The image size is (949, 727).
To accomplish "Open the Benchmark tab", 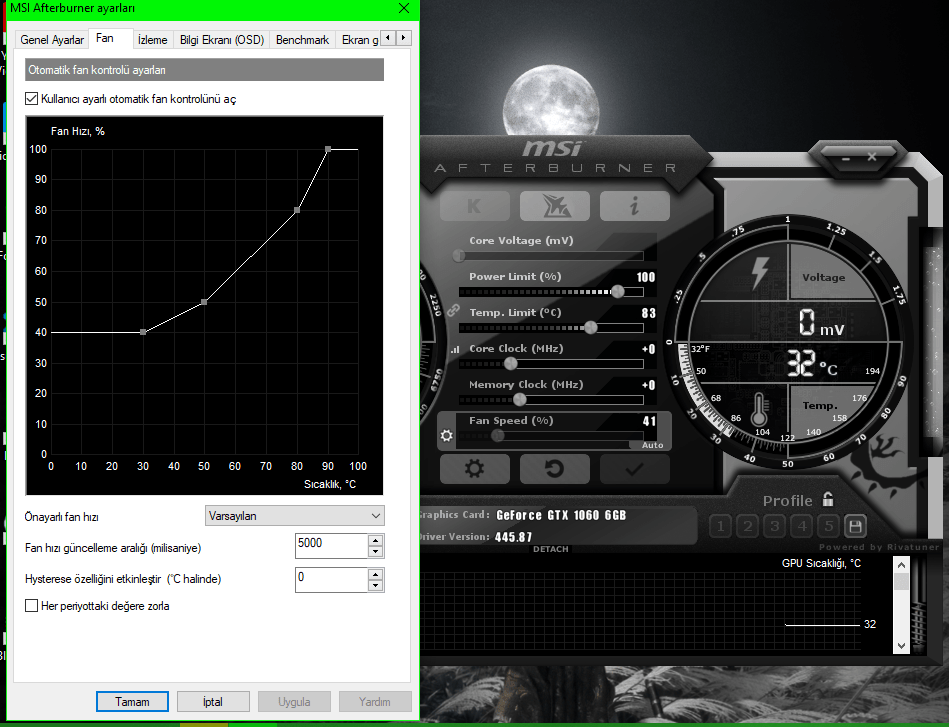I will 302,39.
